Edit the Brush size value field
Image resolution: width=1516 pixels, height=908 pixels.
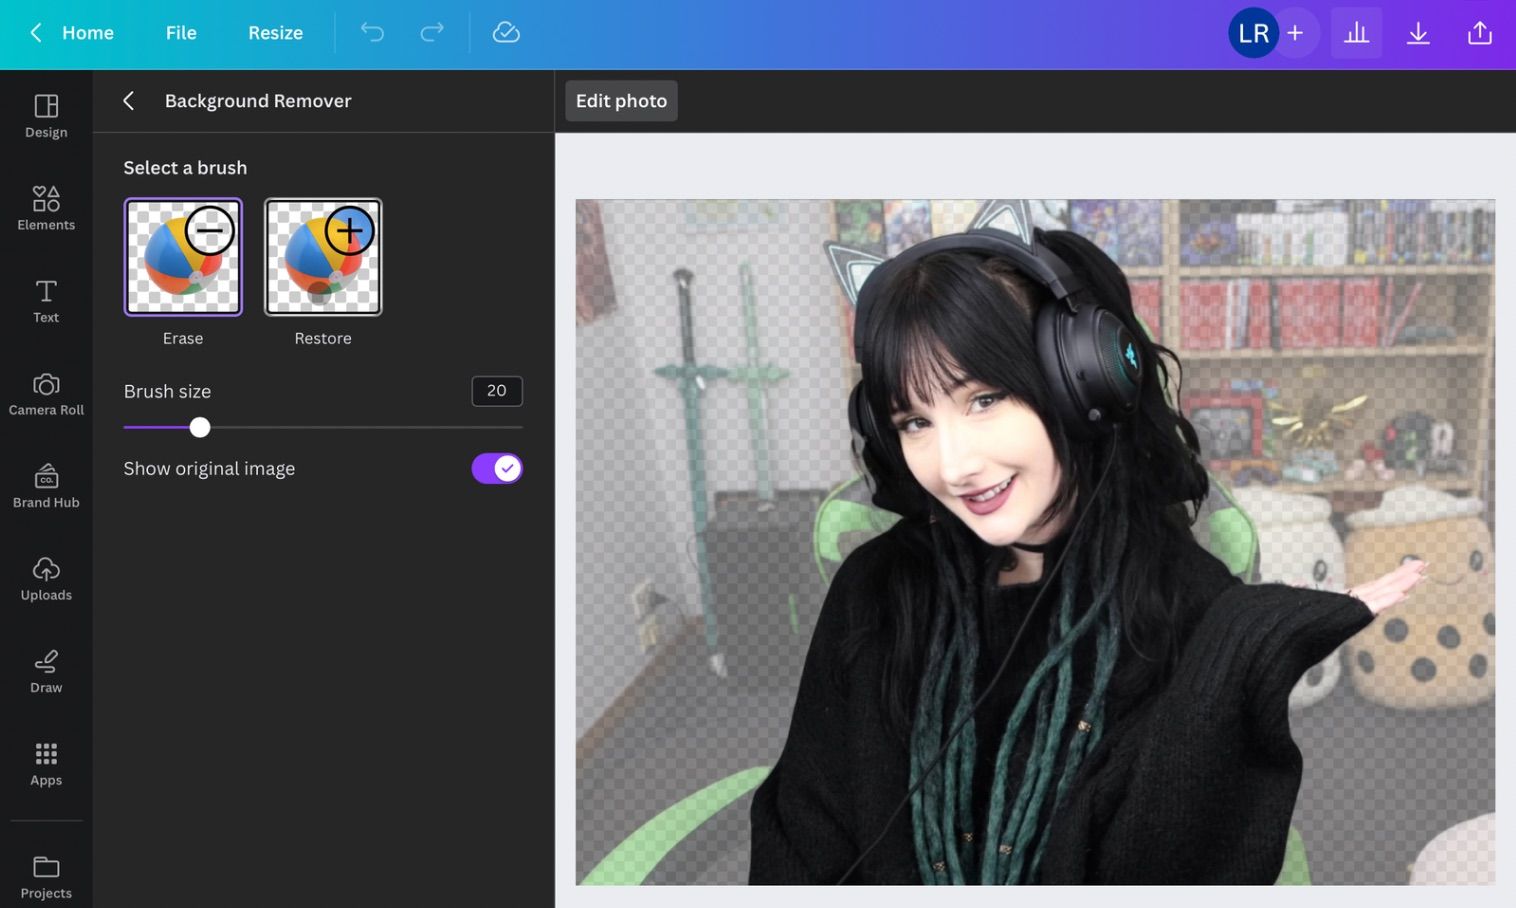pyautogui.click(x=496, y=390)
